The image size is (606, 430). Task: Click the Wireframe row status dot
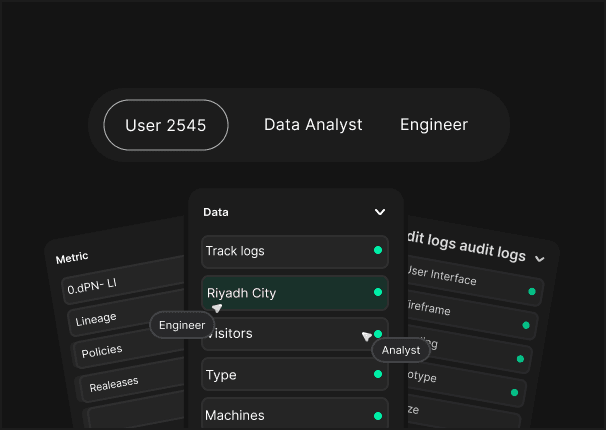pos(526,325)
